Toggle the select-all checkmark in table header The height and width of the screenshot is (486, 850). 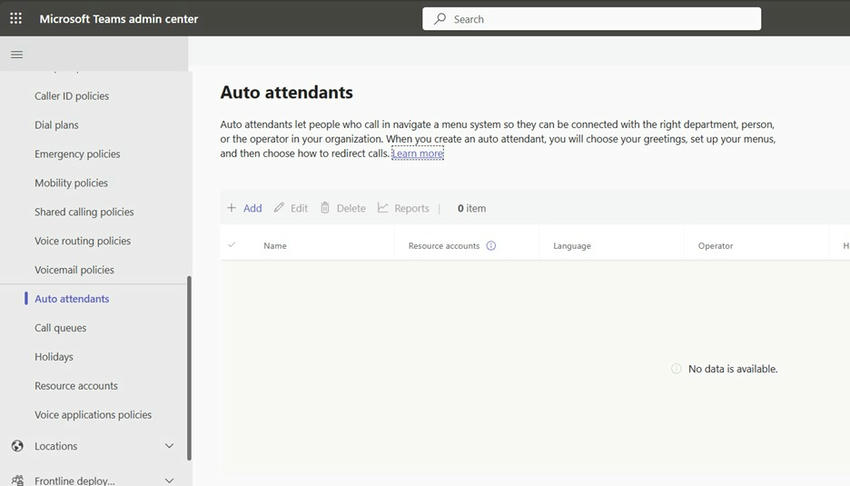pyautogui.click(x=232, y=245)
